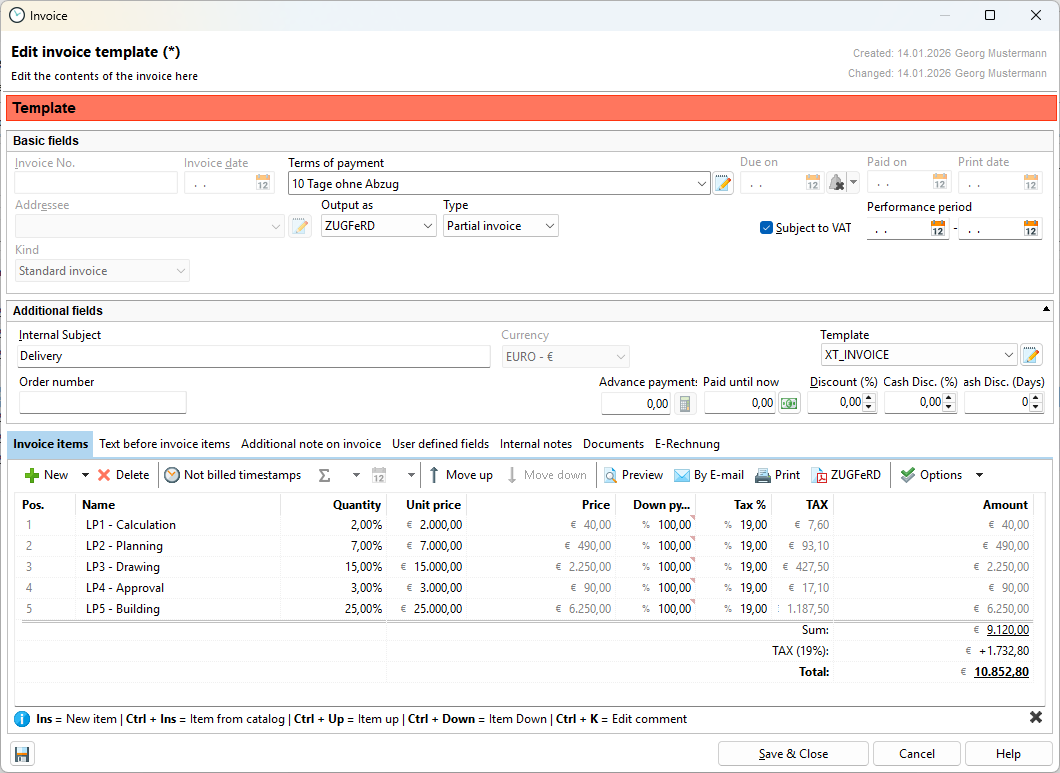Viewport: 1060px width, 773px height.
Task: Delete the selected invoice item
Action: coord(123,475)
